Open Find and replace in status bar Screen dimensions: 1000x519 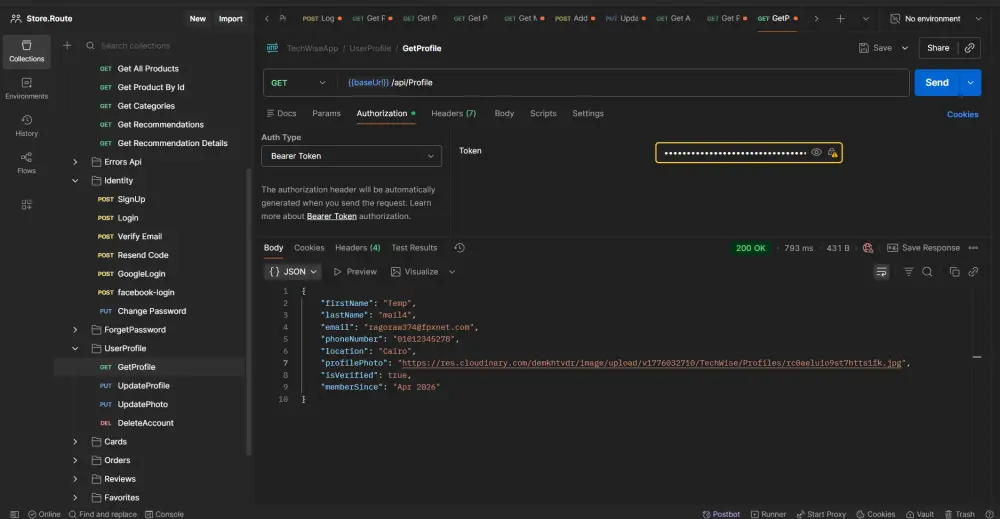pyautogui.click(x=103, y=514)
